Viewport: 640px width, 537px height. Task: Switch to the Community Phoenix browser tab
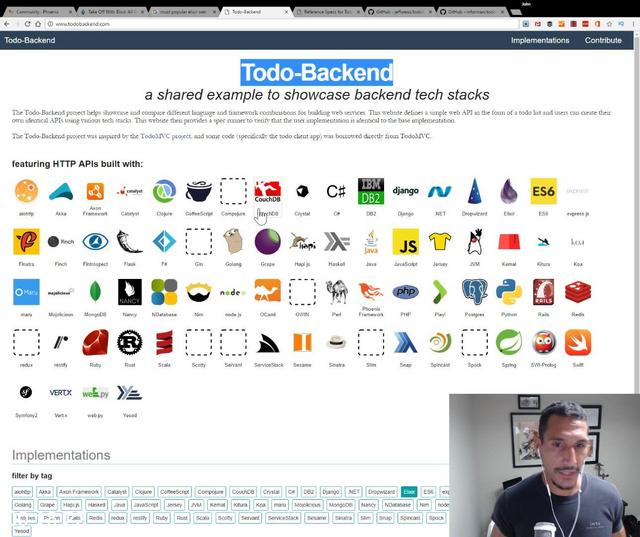pyautogui.click(x=40, y=12)
